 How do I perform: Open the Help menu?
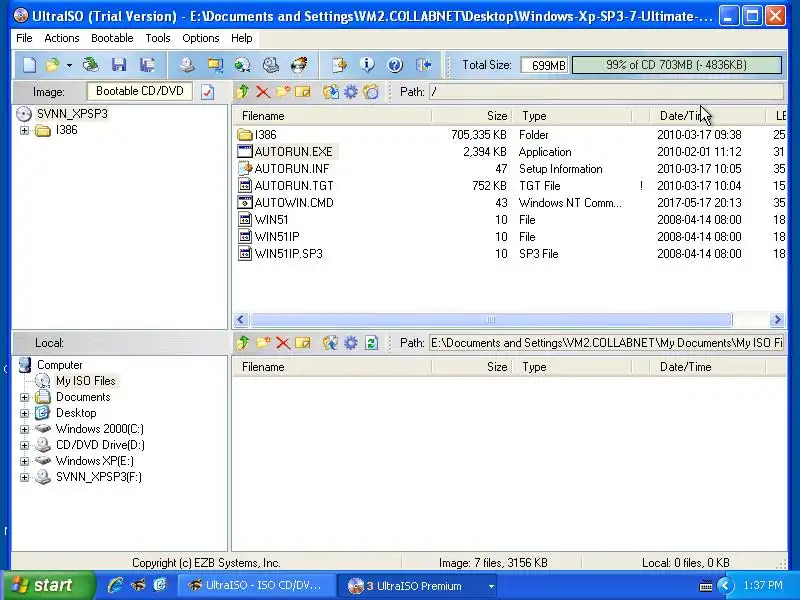pos(241,38)
